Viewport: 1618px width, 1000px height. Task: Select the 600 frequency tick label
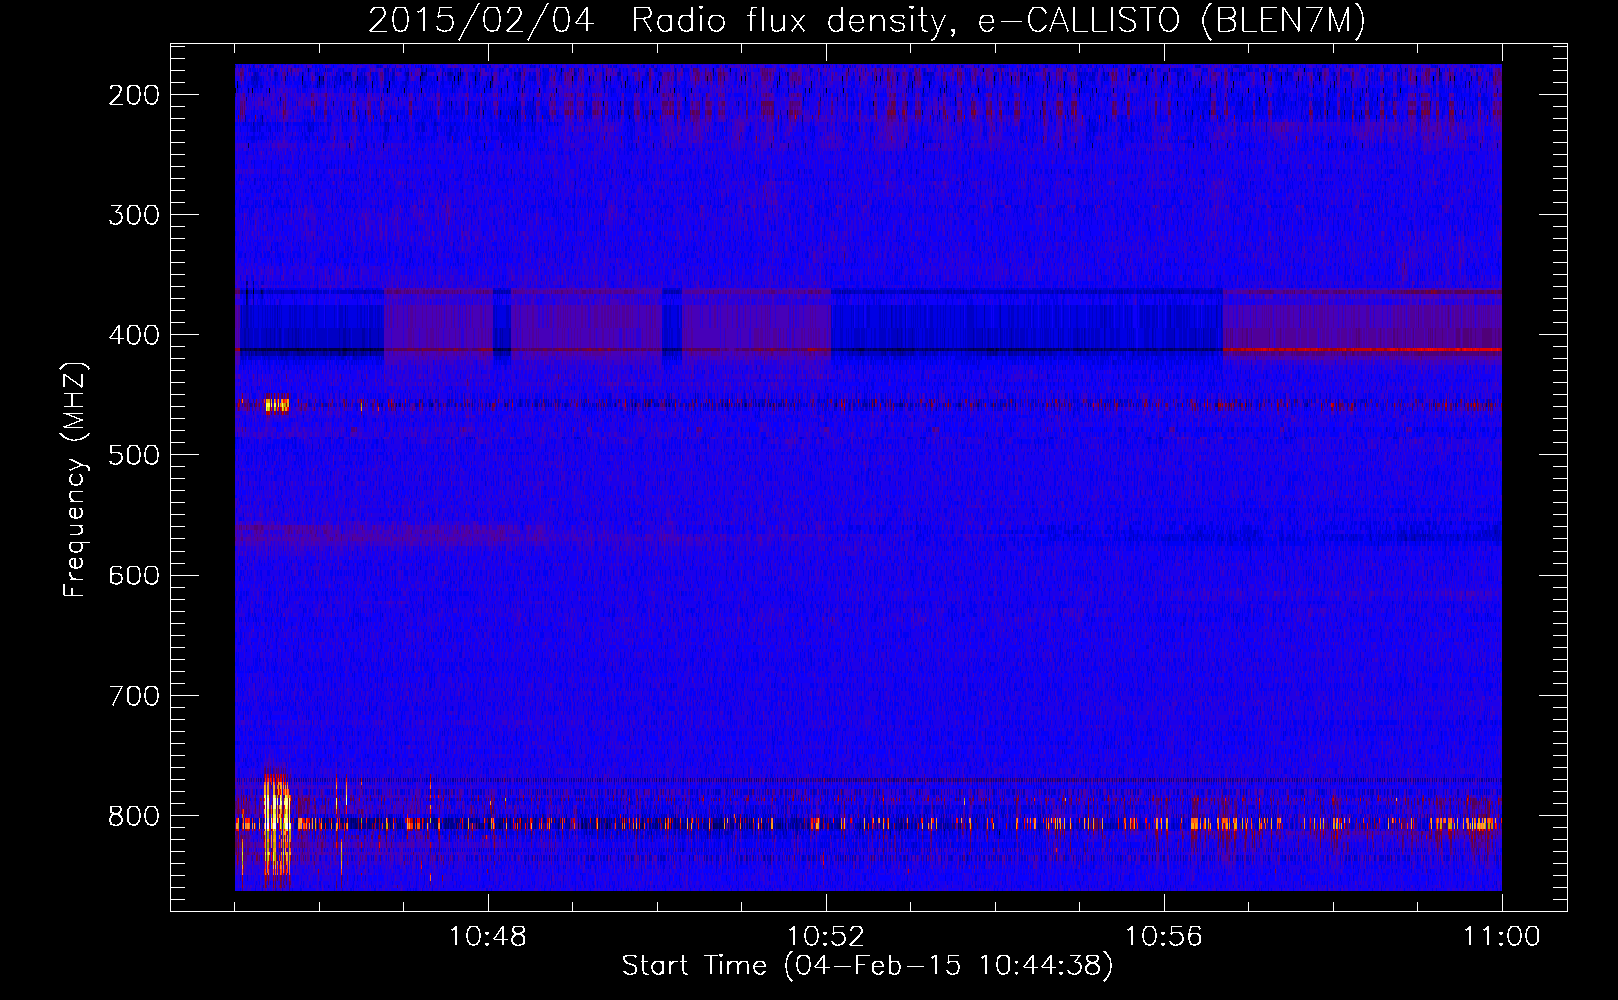(133, 575)
